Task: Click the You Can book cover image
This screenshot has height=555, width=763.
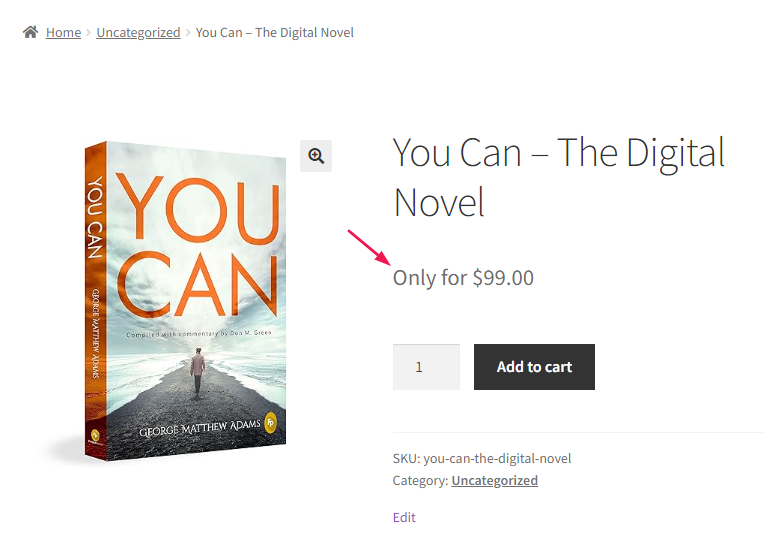Action: pyautogui.click(x=185, y=302)
